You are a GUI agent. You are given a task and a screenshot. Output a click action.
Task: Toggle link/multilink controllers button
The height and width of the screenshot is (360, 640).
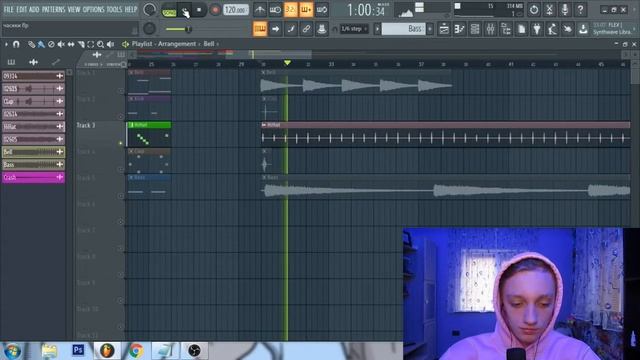[x=306, y=29]
